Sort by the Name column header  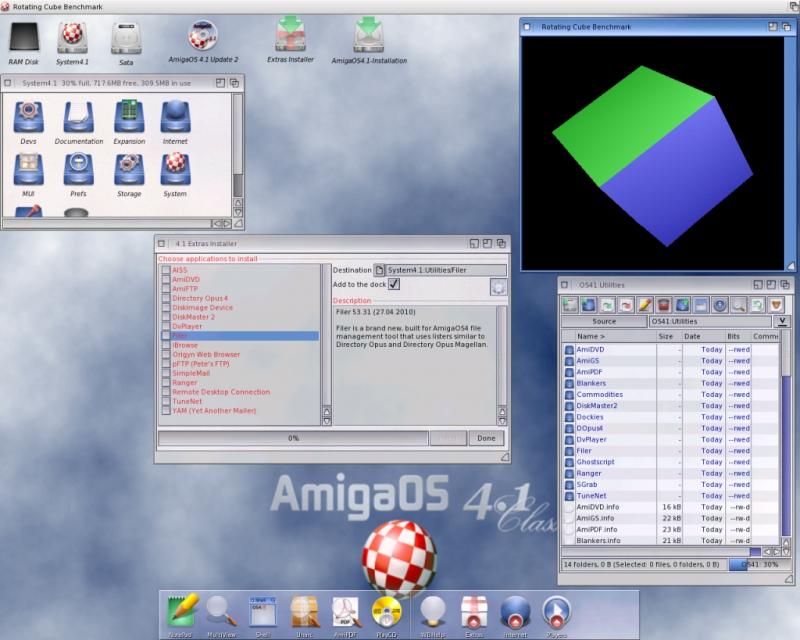[x=607, y=336]
